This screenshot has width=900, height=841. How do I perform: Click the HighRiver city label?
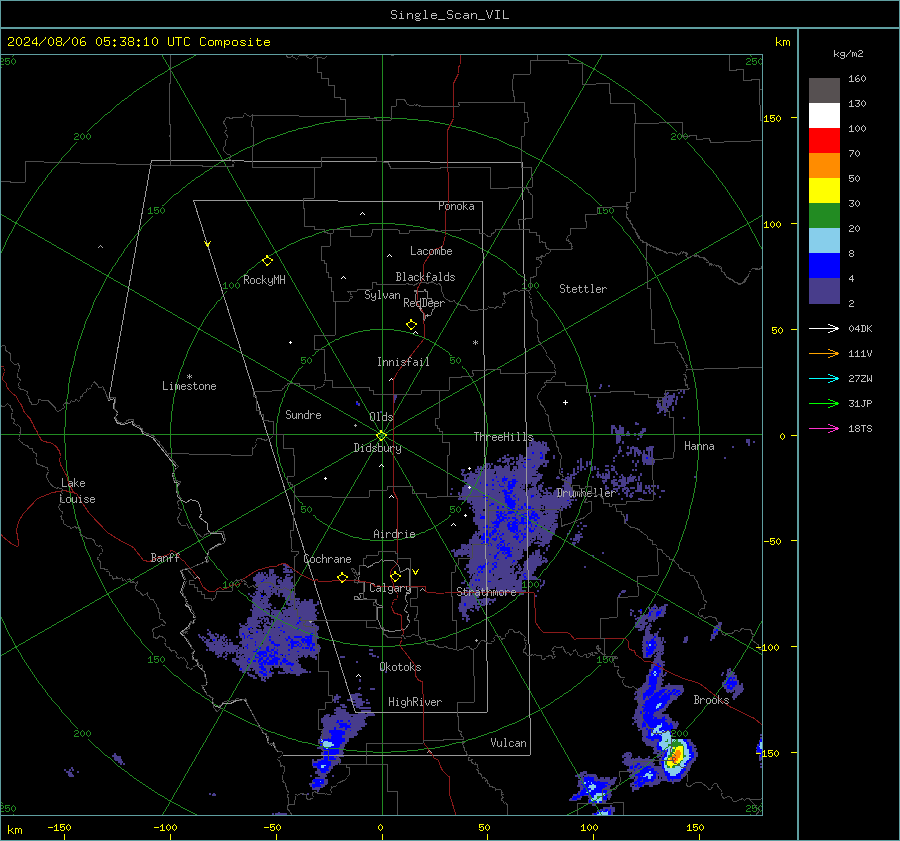click(415, 702)
